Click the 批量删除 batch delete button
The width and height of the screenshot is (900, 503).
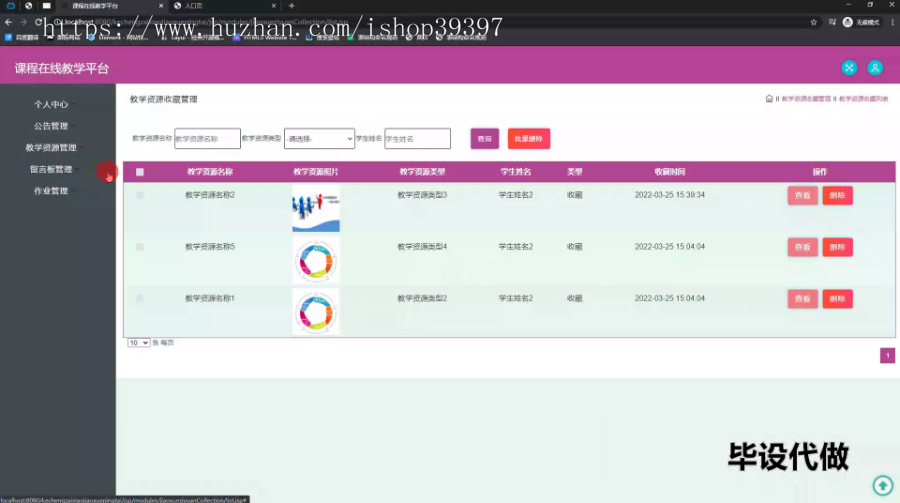tap(529, 138)
